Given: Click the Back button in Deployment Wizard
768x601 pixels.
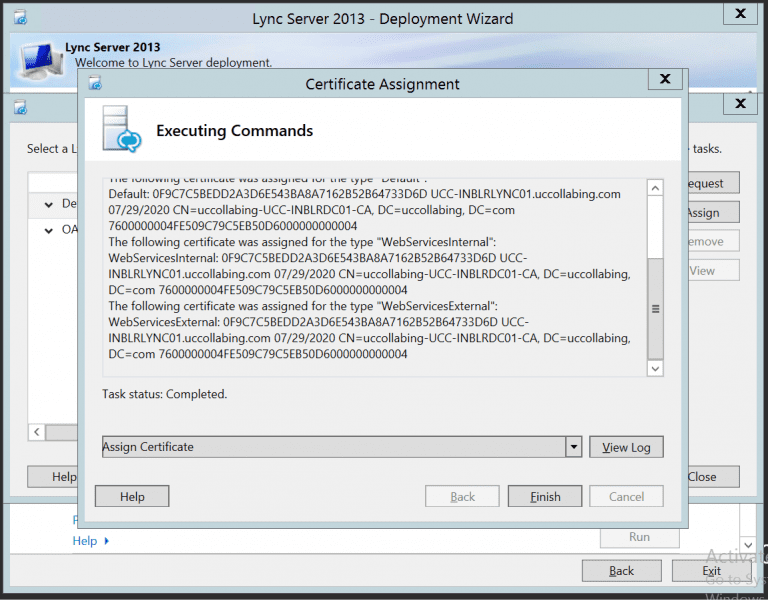Looking at the screenshot, I should (621, 570).
